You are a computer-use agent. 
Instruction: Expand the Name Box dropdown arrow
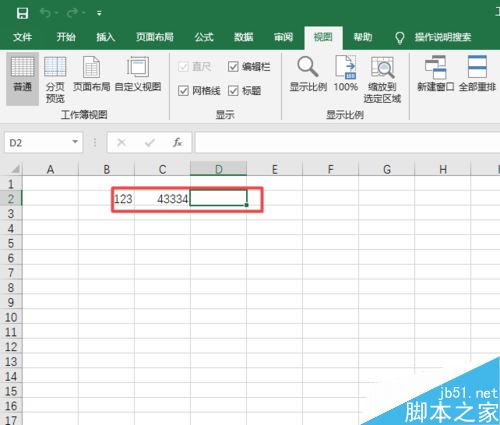(75, 142)
